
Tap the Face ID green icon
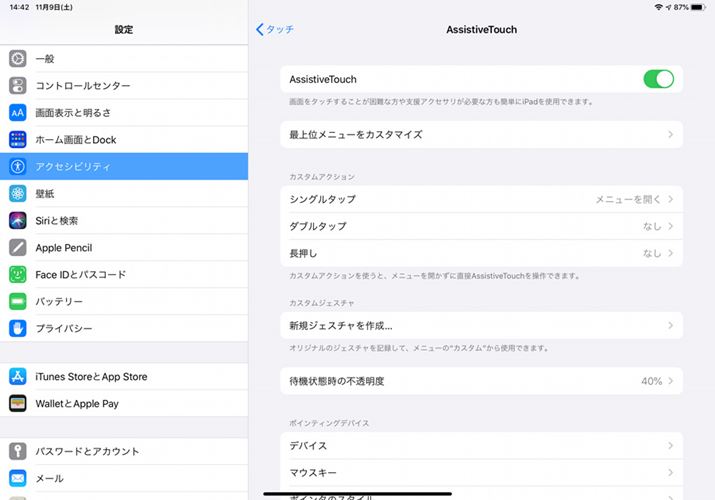click(x=17, y=274)
